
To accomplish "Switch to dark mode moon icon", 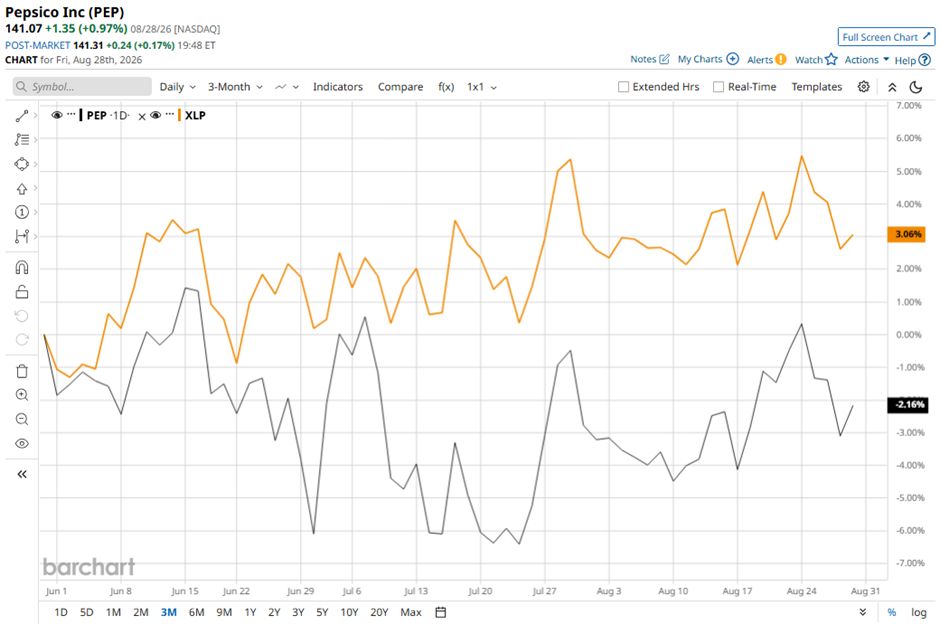I will coord(915,87).
